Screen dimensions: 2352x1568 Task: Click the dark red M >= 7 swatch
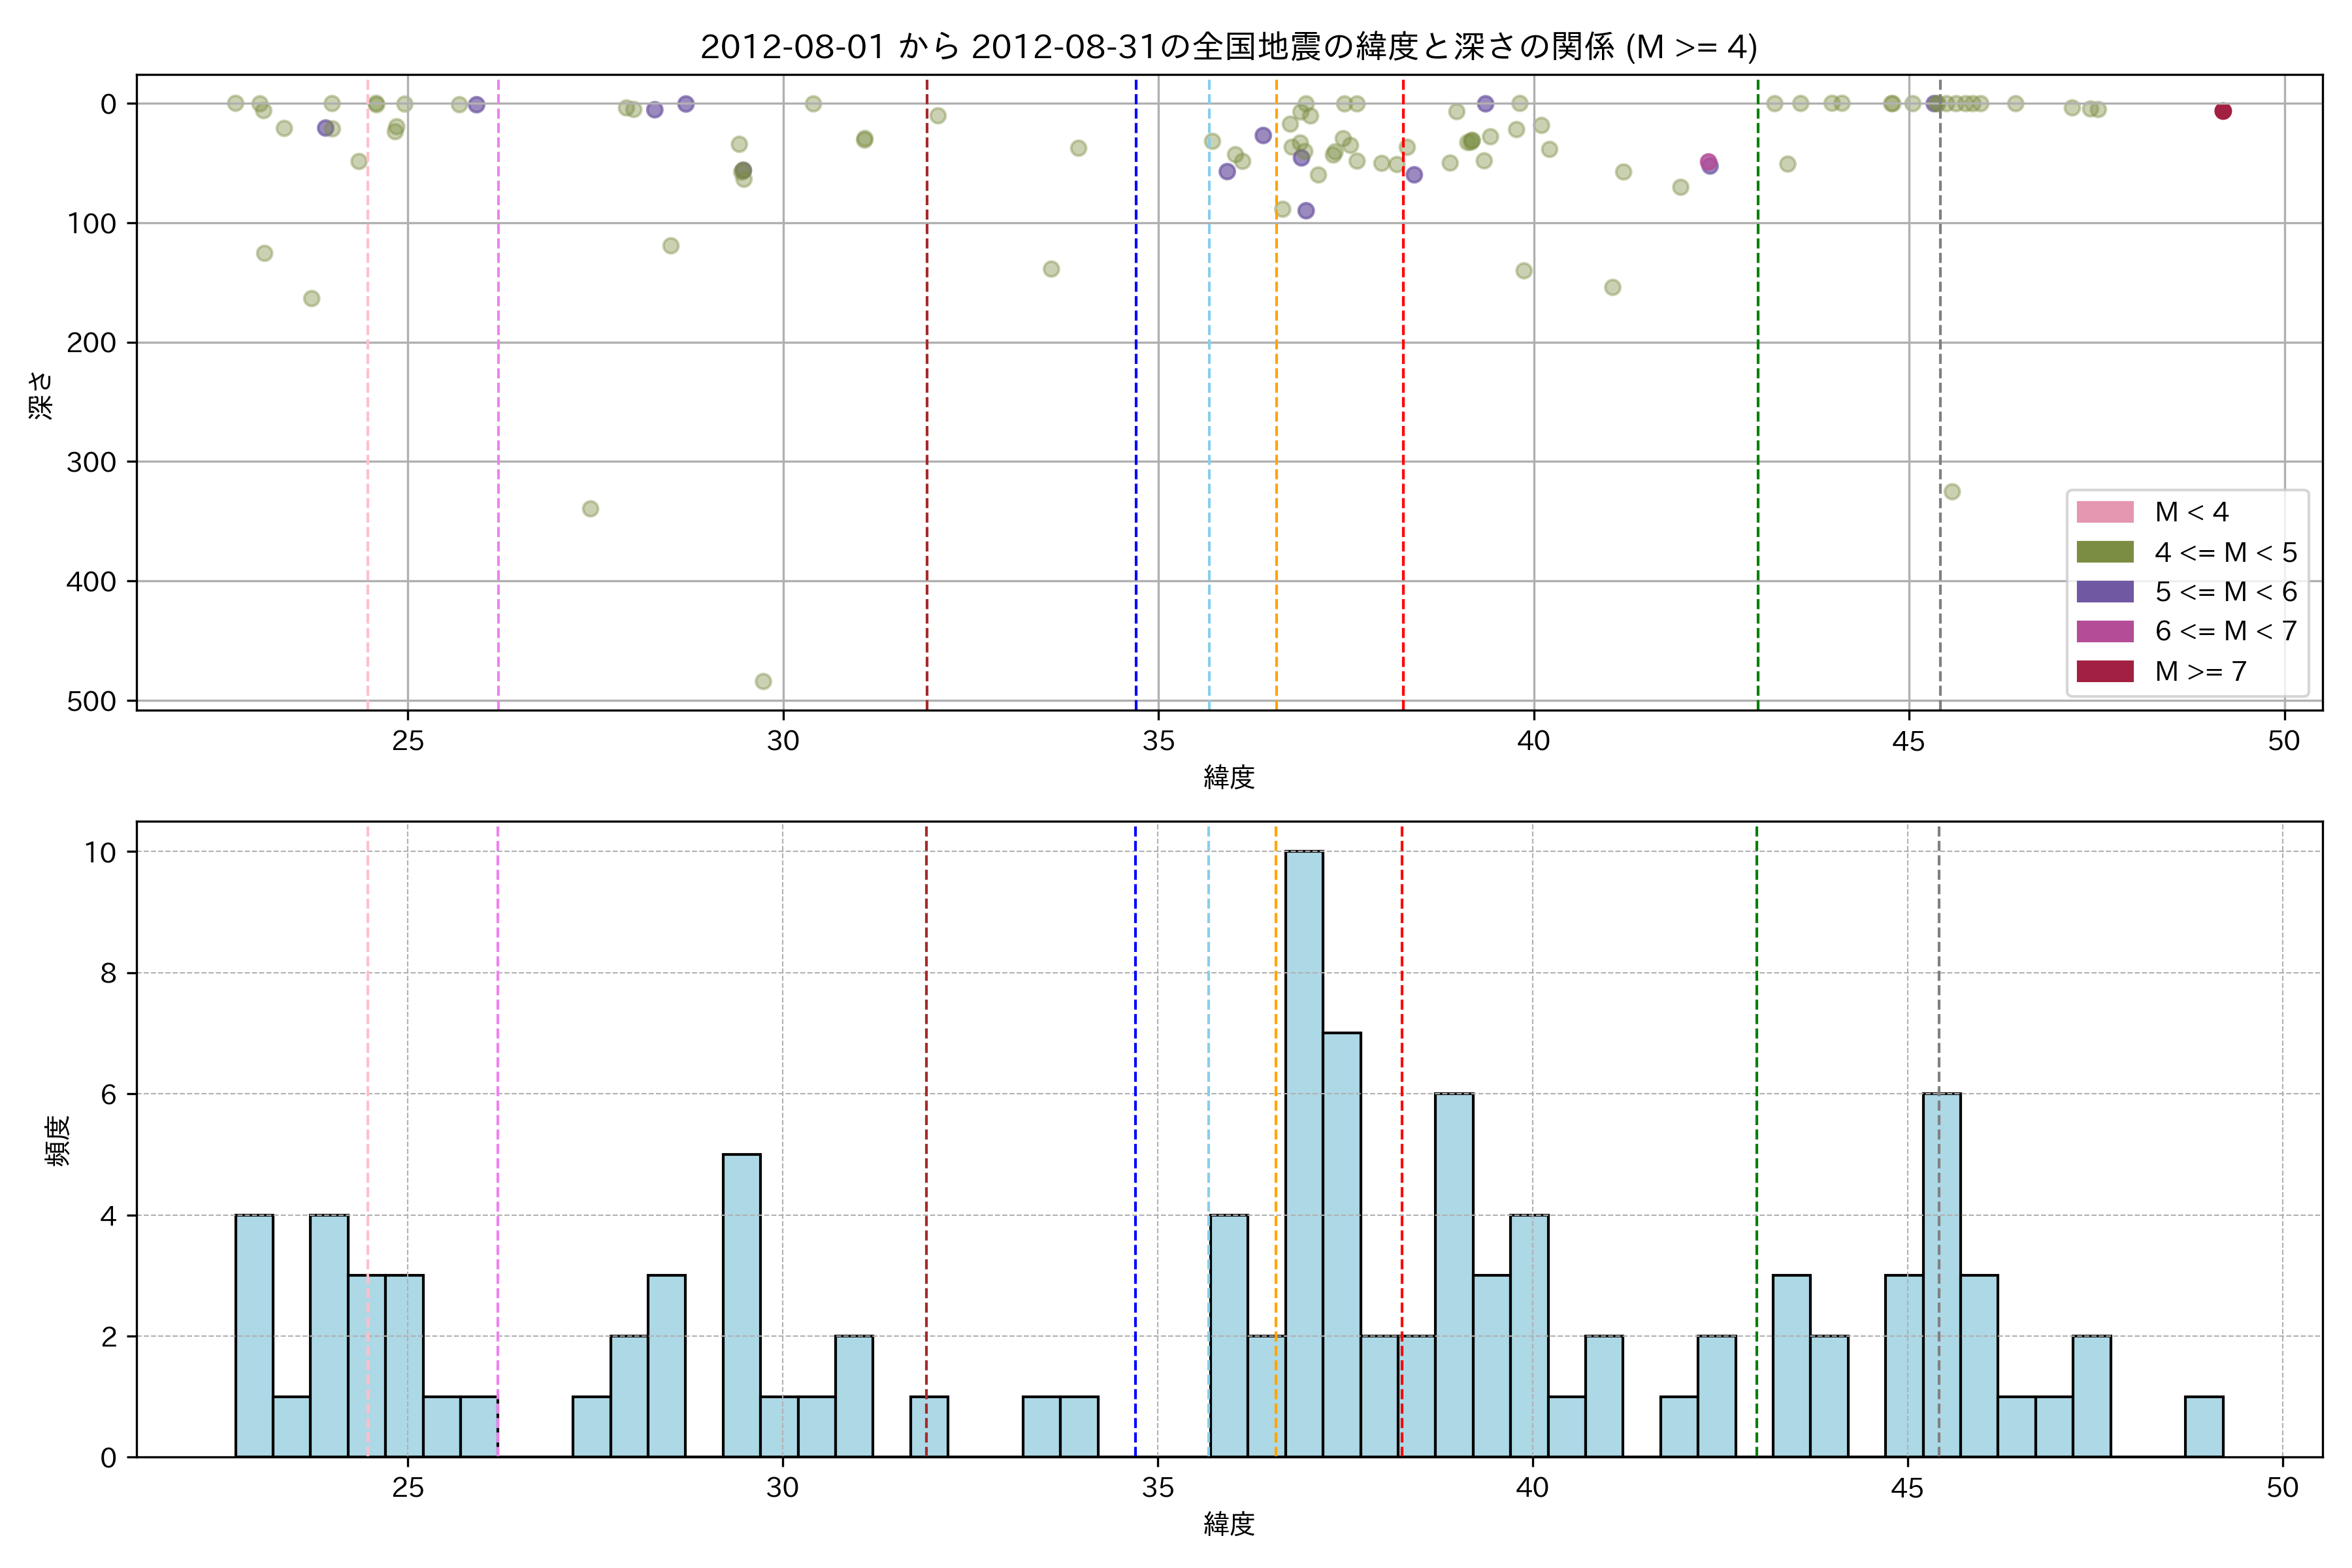coord(2105,671)
